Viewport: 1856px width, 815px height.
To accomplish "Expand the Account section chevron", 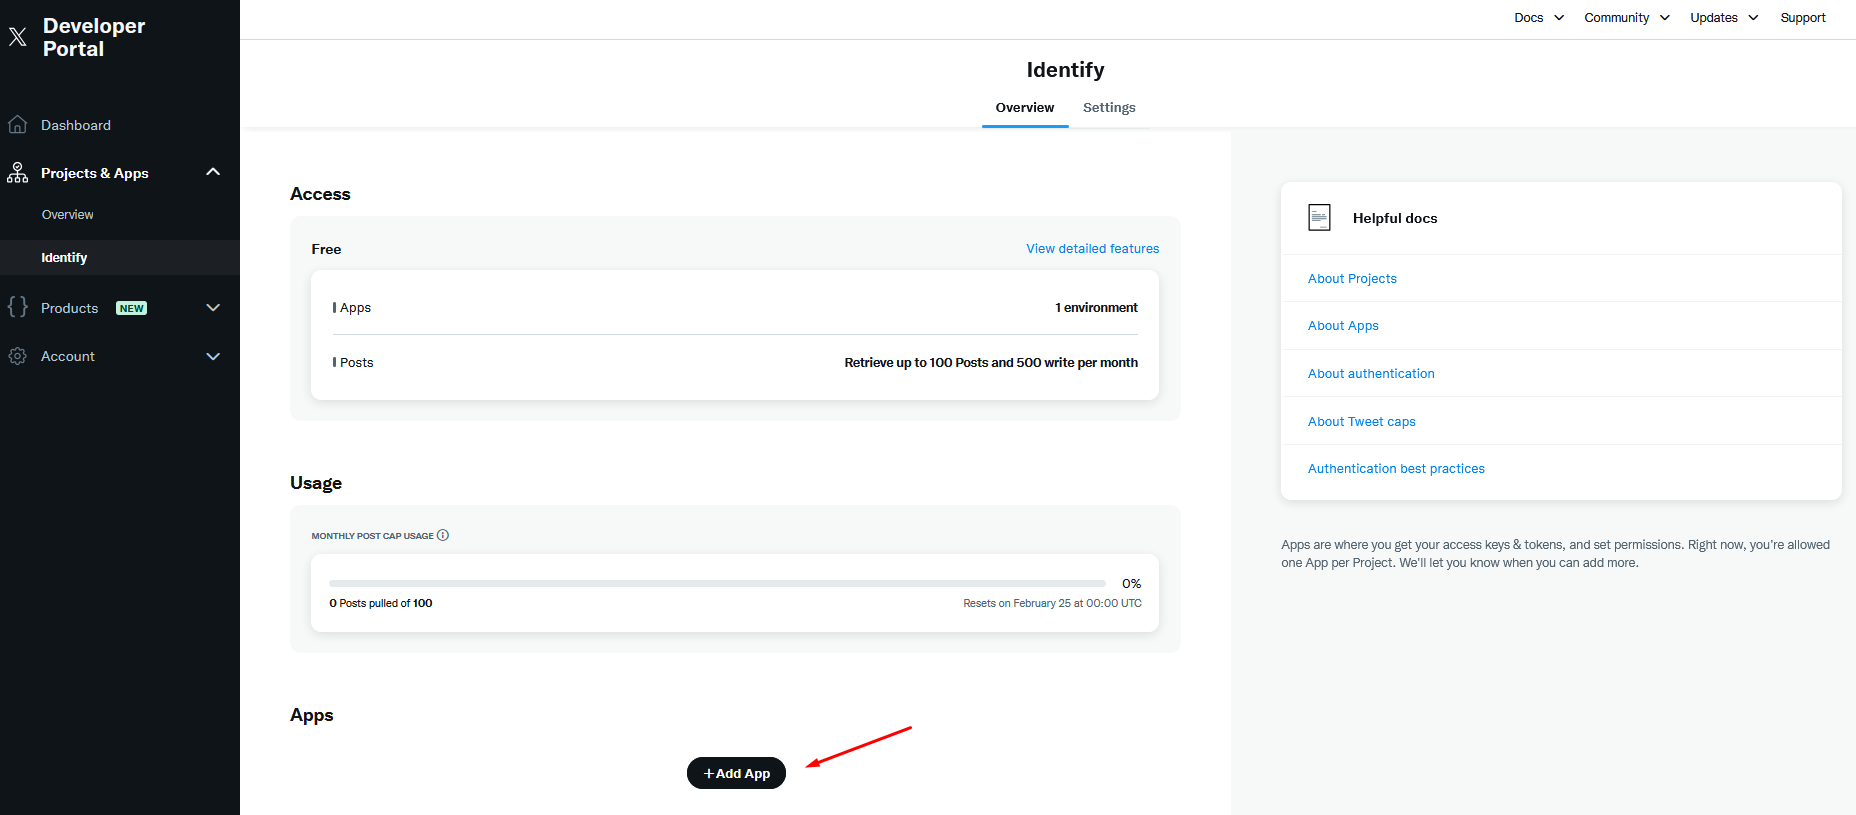I will (x=213, y=356).
